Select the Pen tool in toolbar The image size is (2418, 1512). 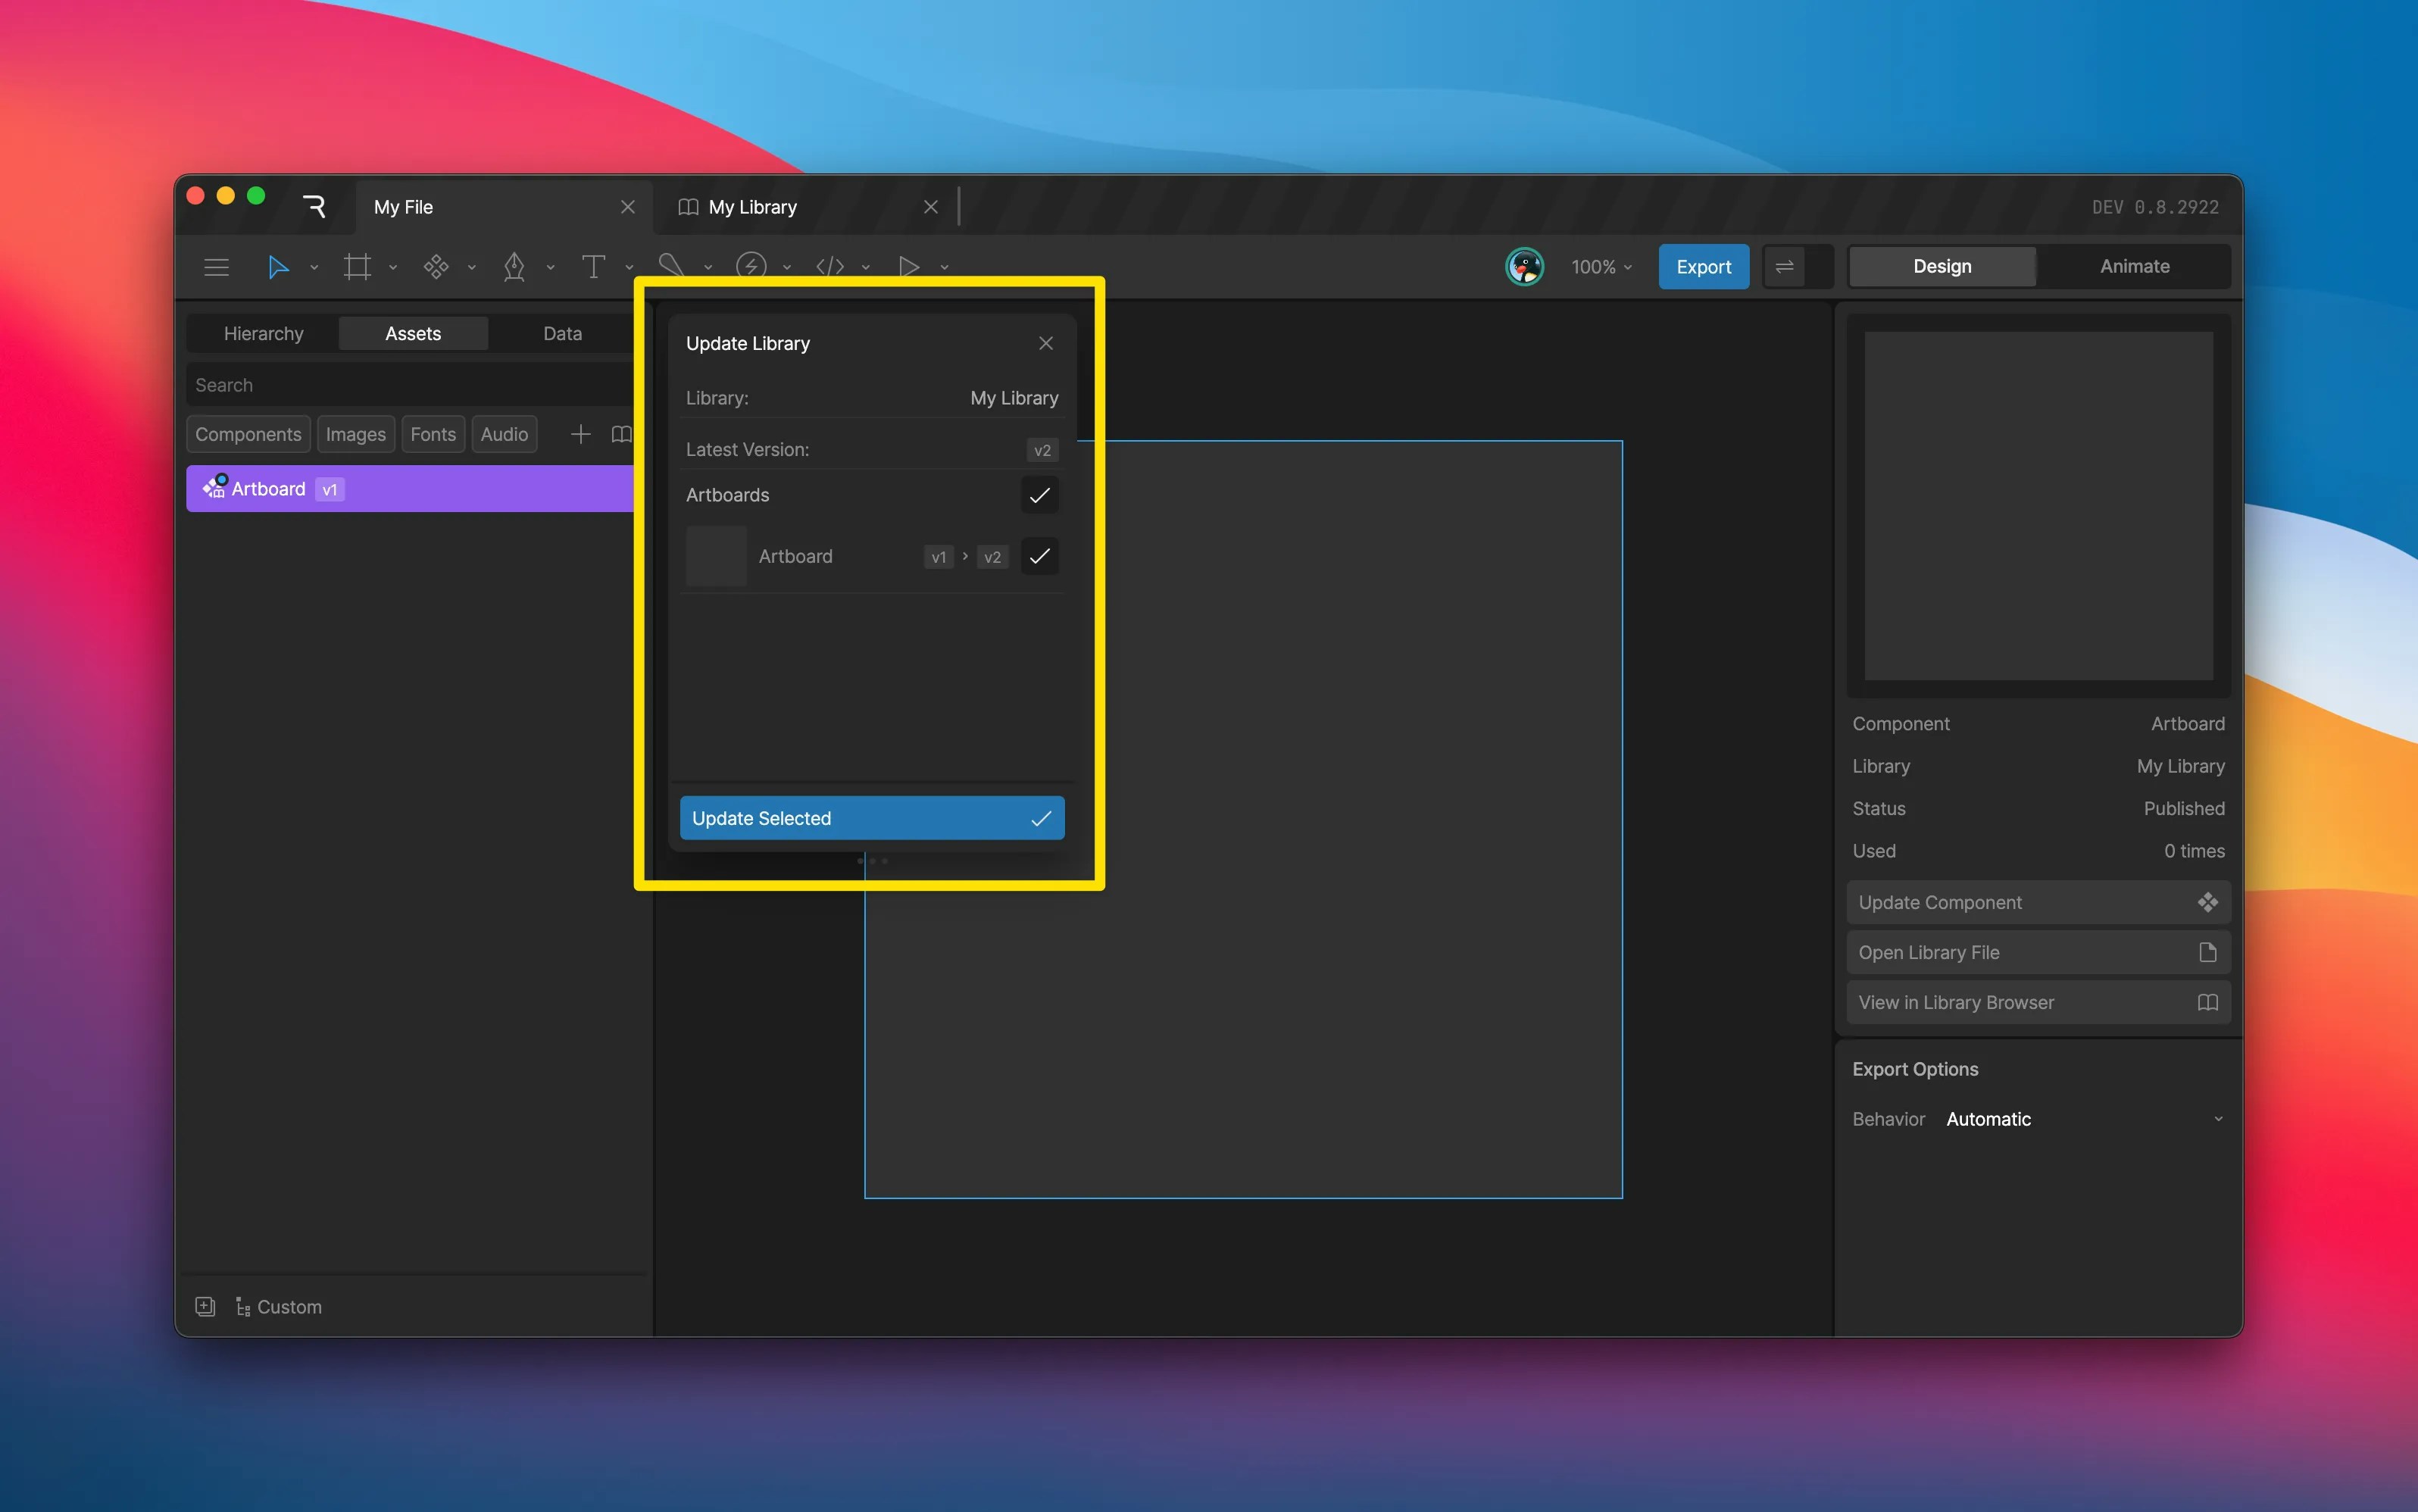coord(514,267)
